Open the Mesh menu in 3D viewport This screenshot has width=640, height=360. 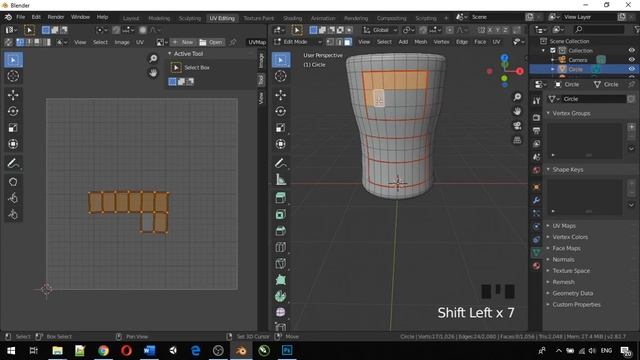(420, 42)
